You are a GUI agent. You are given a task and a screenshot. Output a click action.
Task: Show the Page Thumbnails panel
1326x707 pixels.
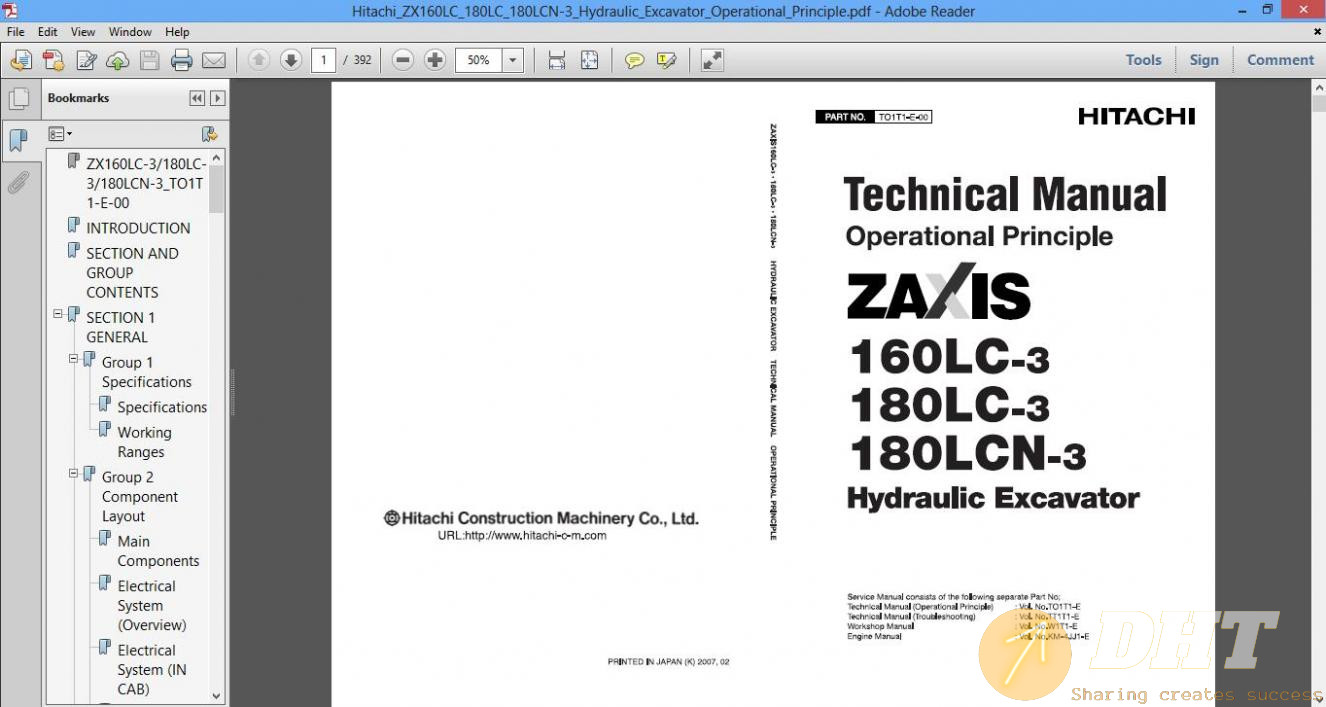18,99
